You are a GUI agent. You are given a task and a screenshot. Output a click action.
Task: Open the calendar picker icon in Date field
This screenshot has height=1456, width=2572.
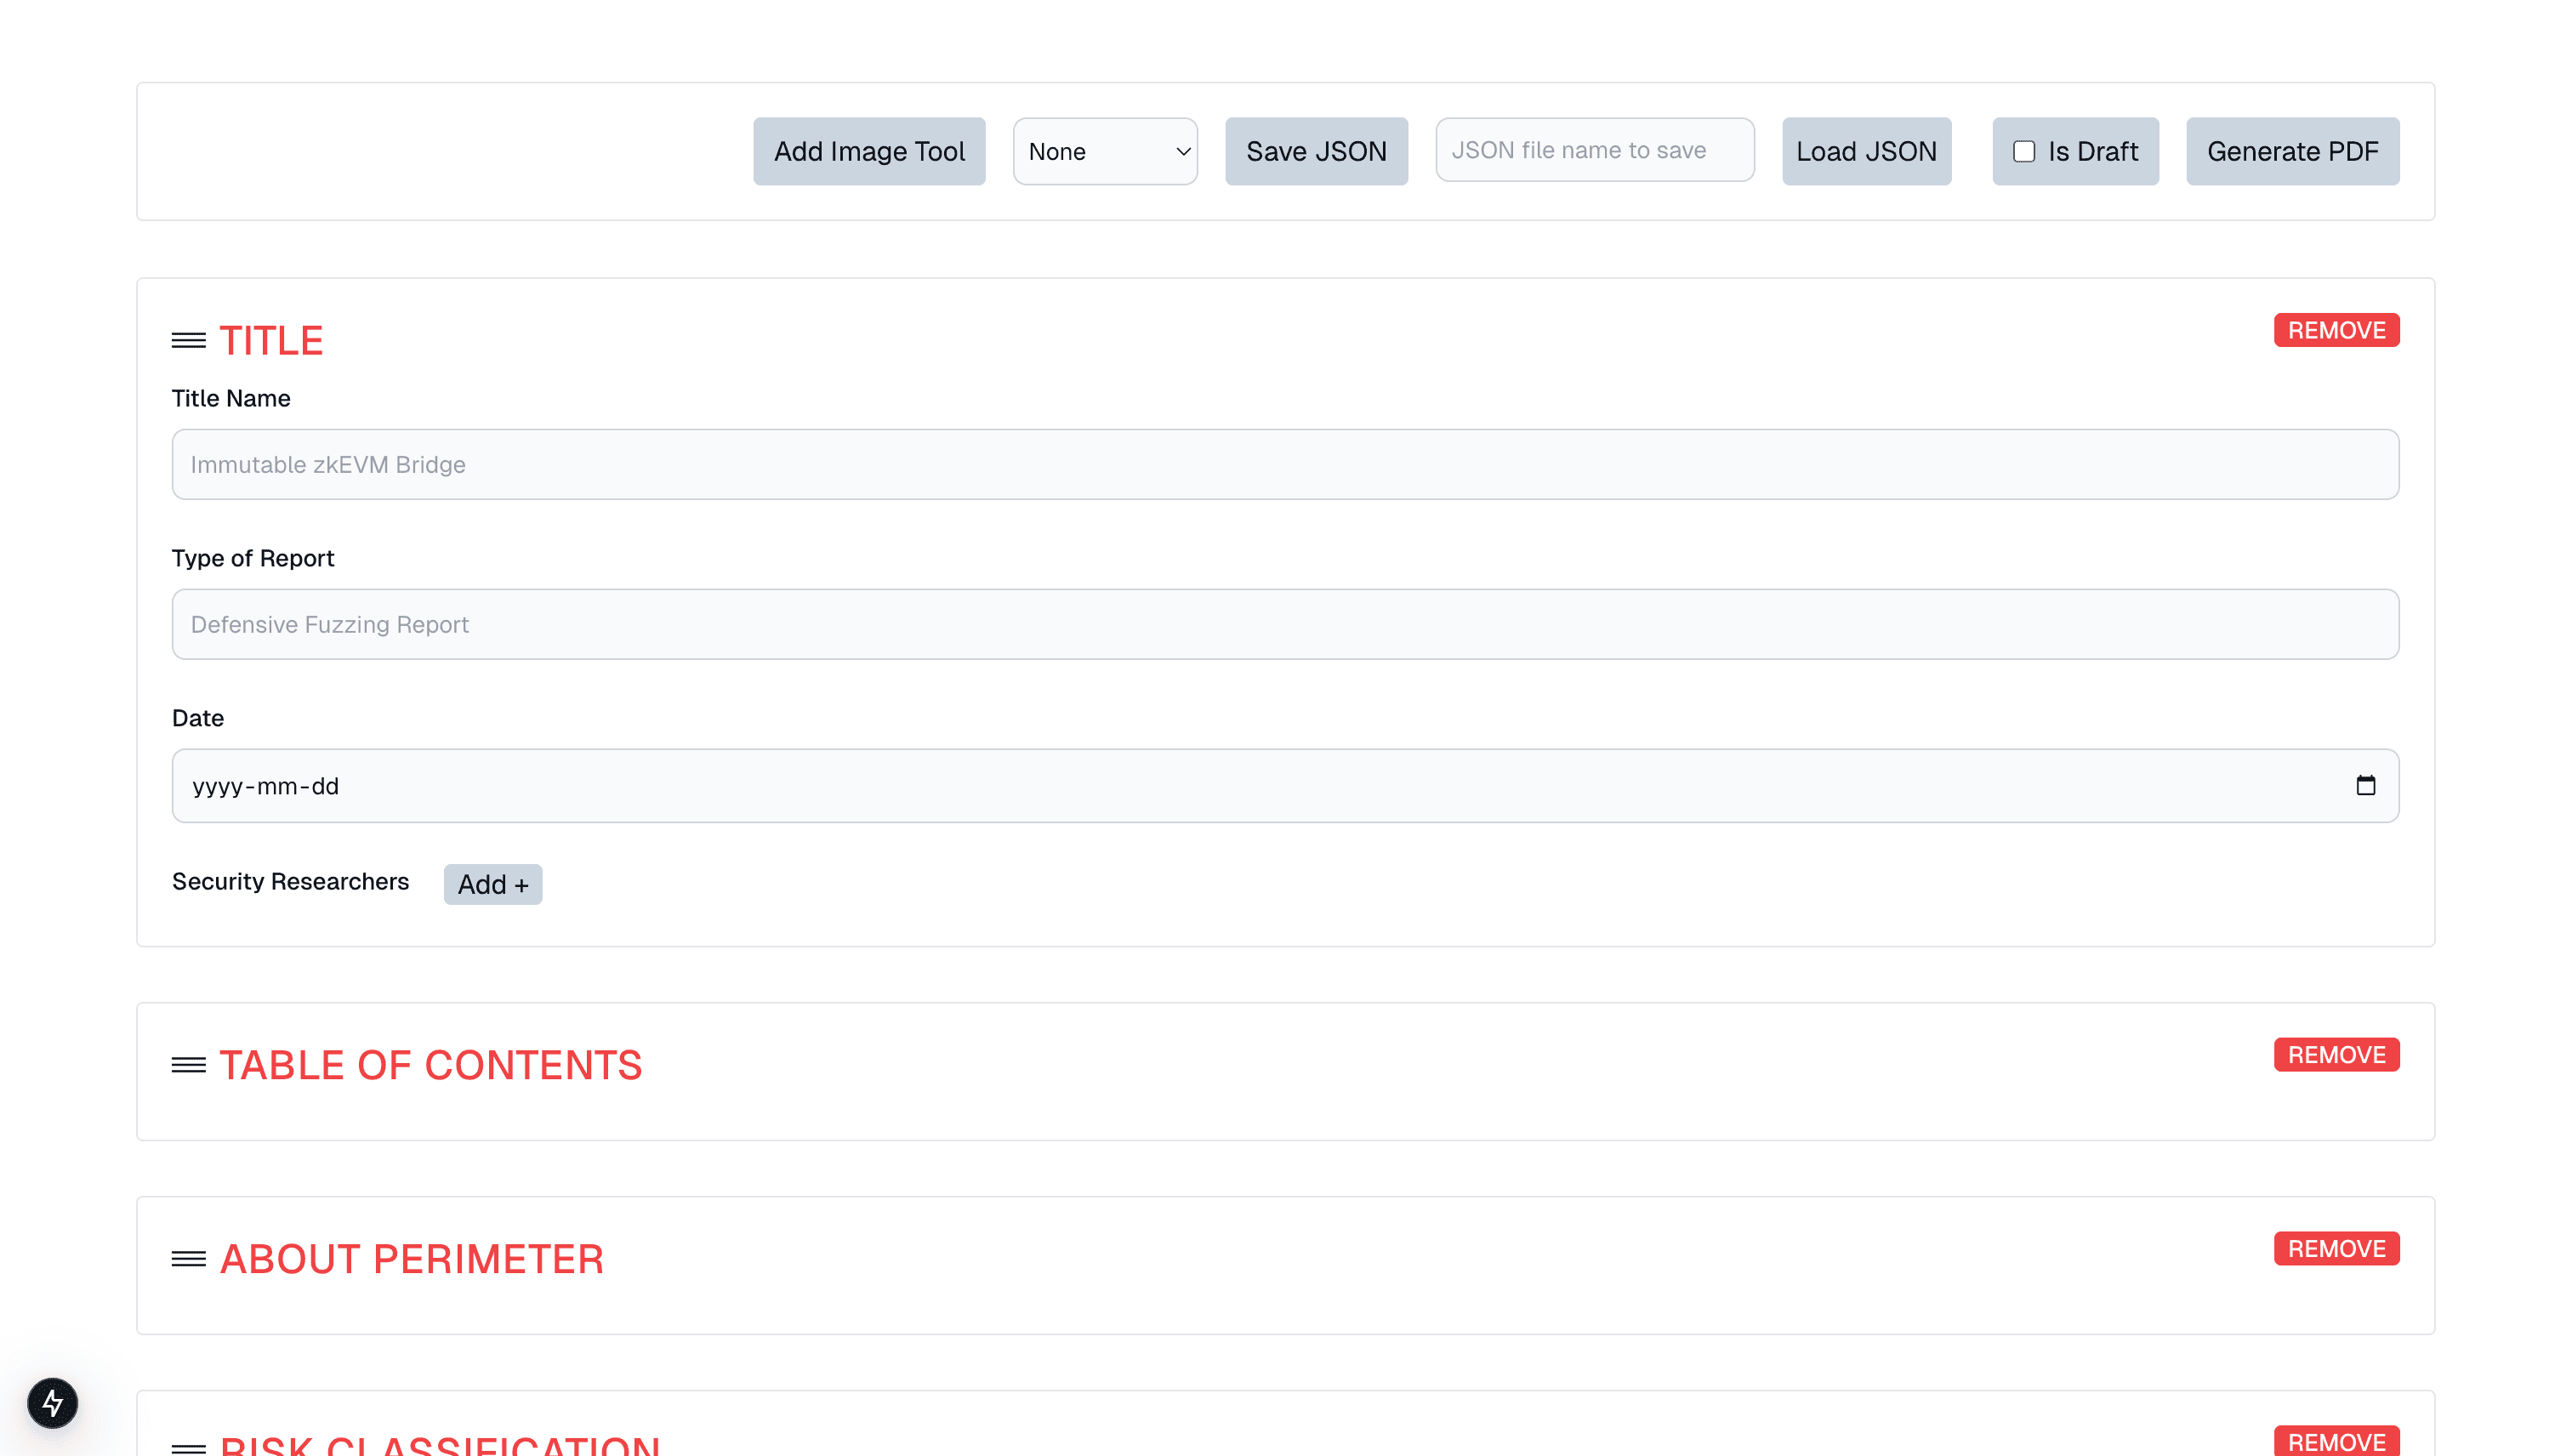[2365, 786]
